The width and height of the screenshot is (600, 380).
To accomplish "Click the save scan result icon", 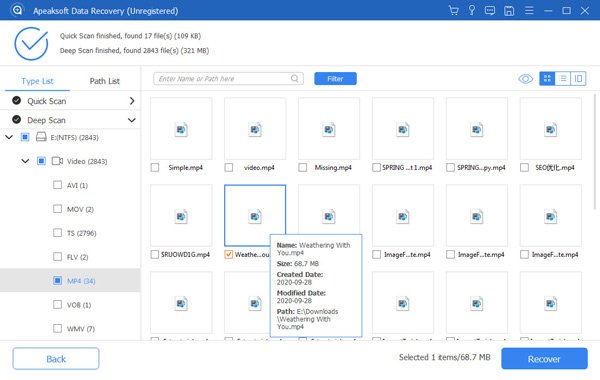I will [x=509, y=11].
